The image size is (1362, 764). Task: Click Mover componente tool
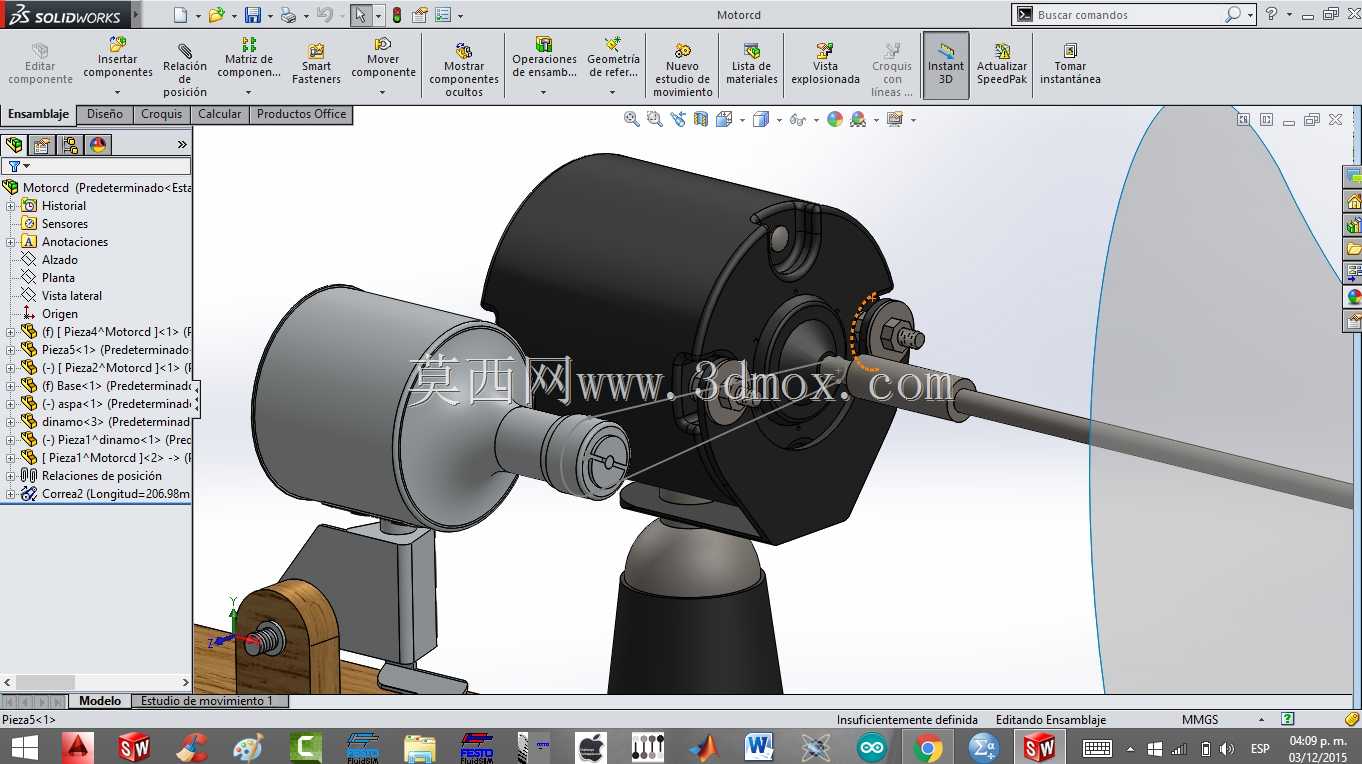383,58
